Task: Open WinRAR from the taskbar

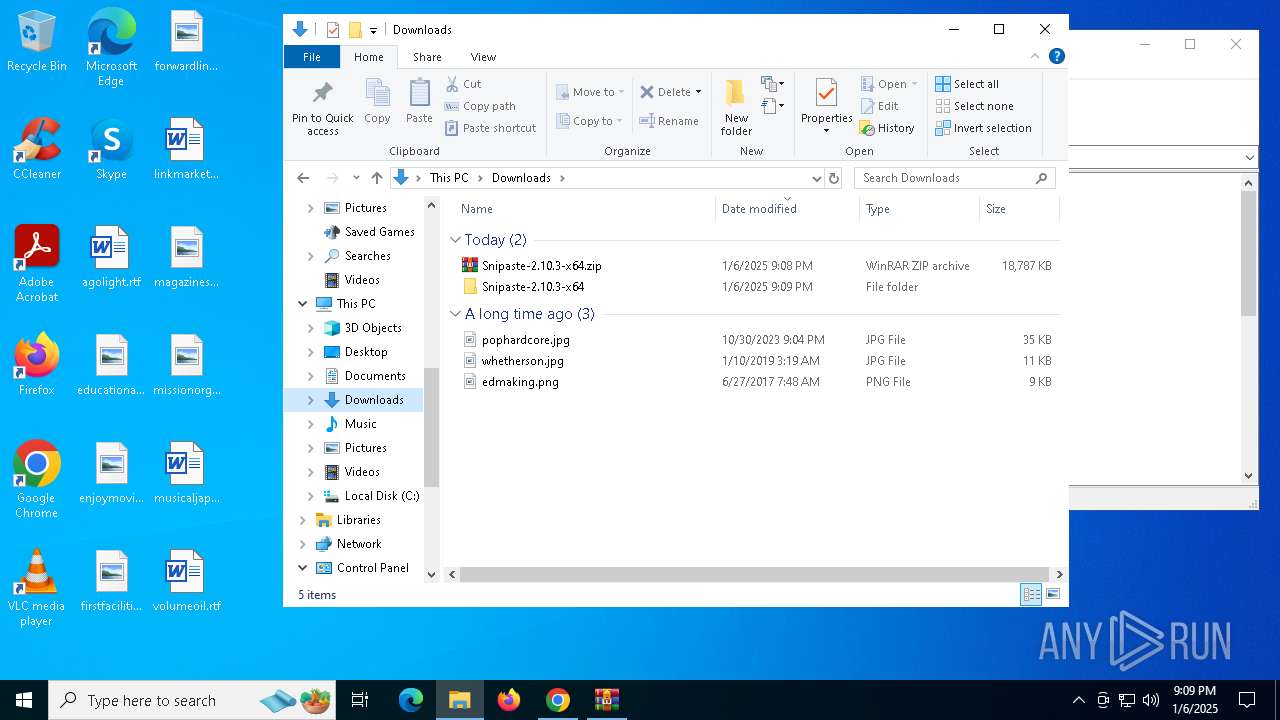Action: coord(607,700)
